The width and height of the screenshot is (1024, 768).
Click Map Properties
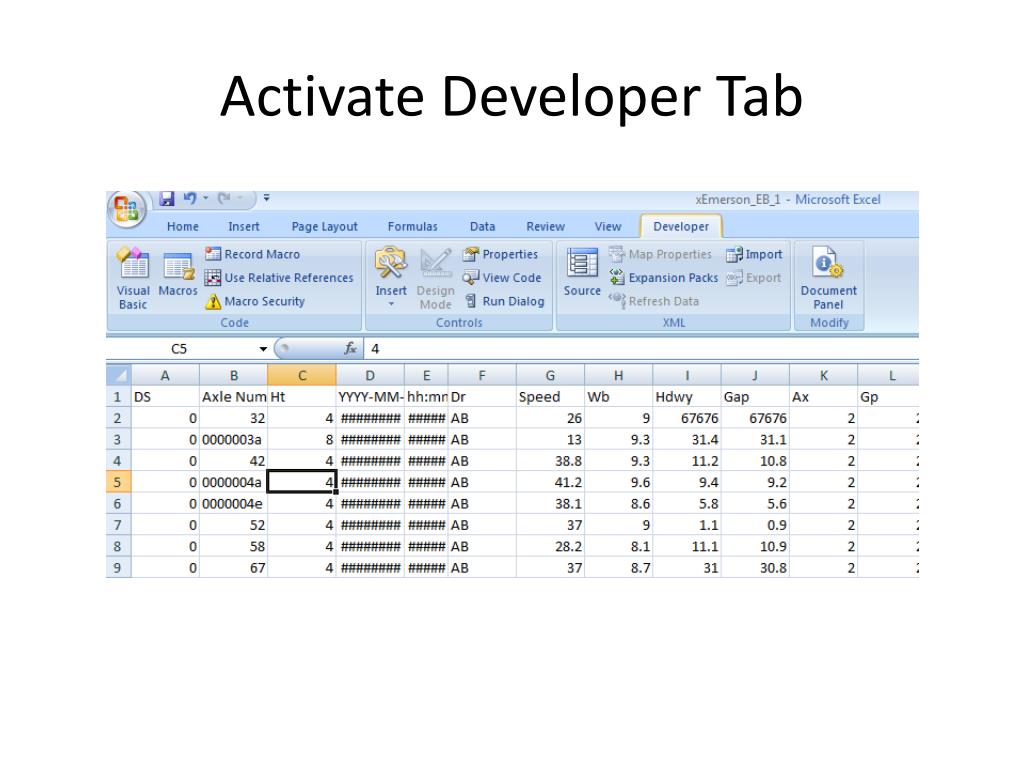point(660,254)
